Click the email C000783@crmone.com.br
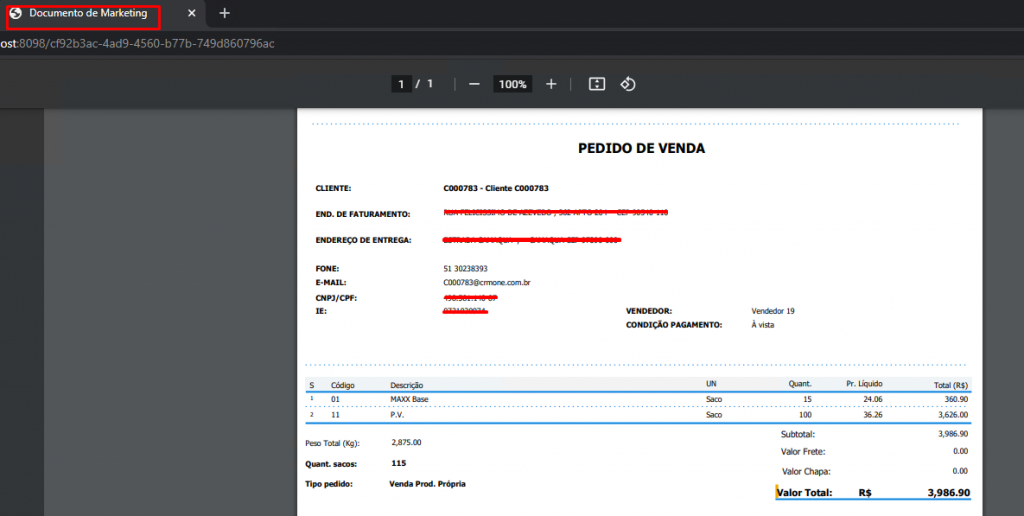Viewport: 1024px width, 516px height. 486,283
